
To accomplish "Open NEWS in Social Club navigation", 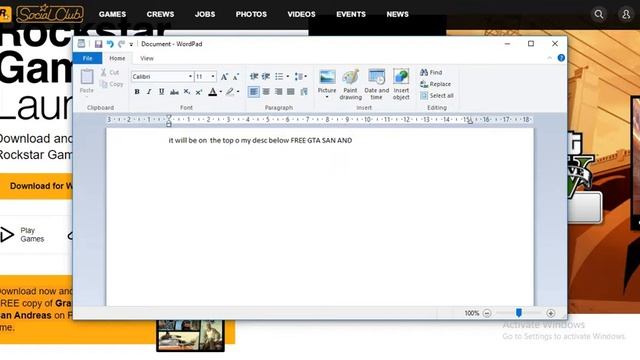I will click(x=398, y=14).
